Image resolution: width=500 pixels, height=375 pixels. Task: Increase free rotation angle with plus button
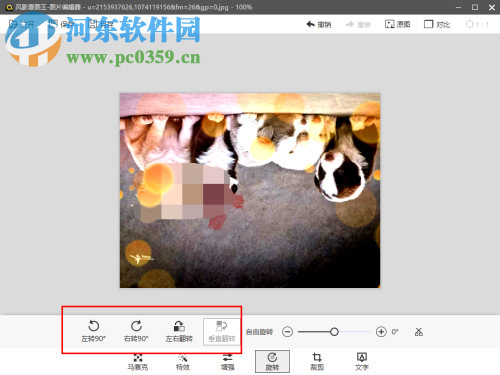(x=381, y=332)
